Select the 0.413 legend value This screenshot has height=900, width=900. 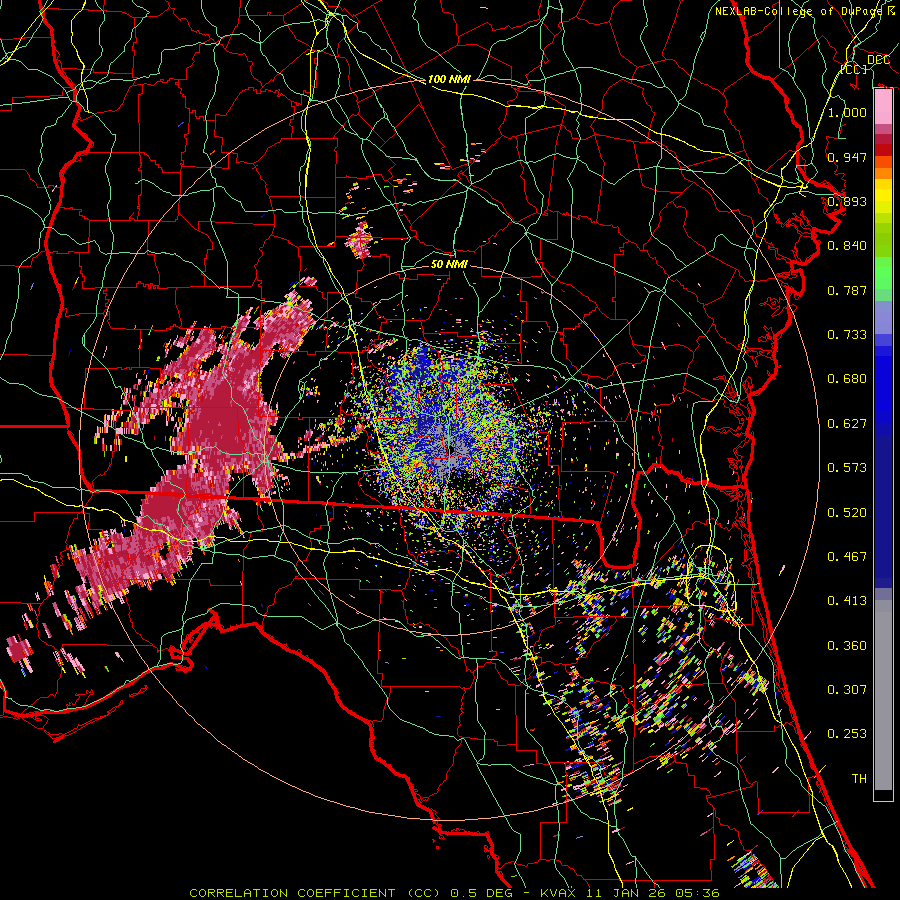click(847, 601)
